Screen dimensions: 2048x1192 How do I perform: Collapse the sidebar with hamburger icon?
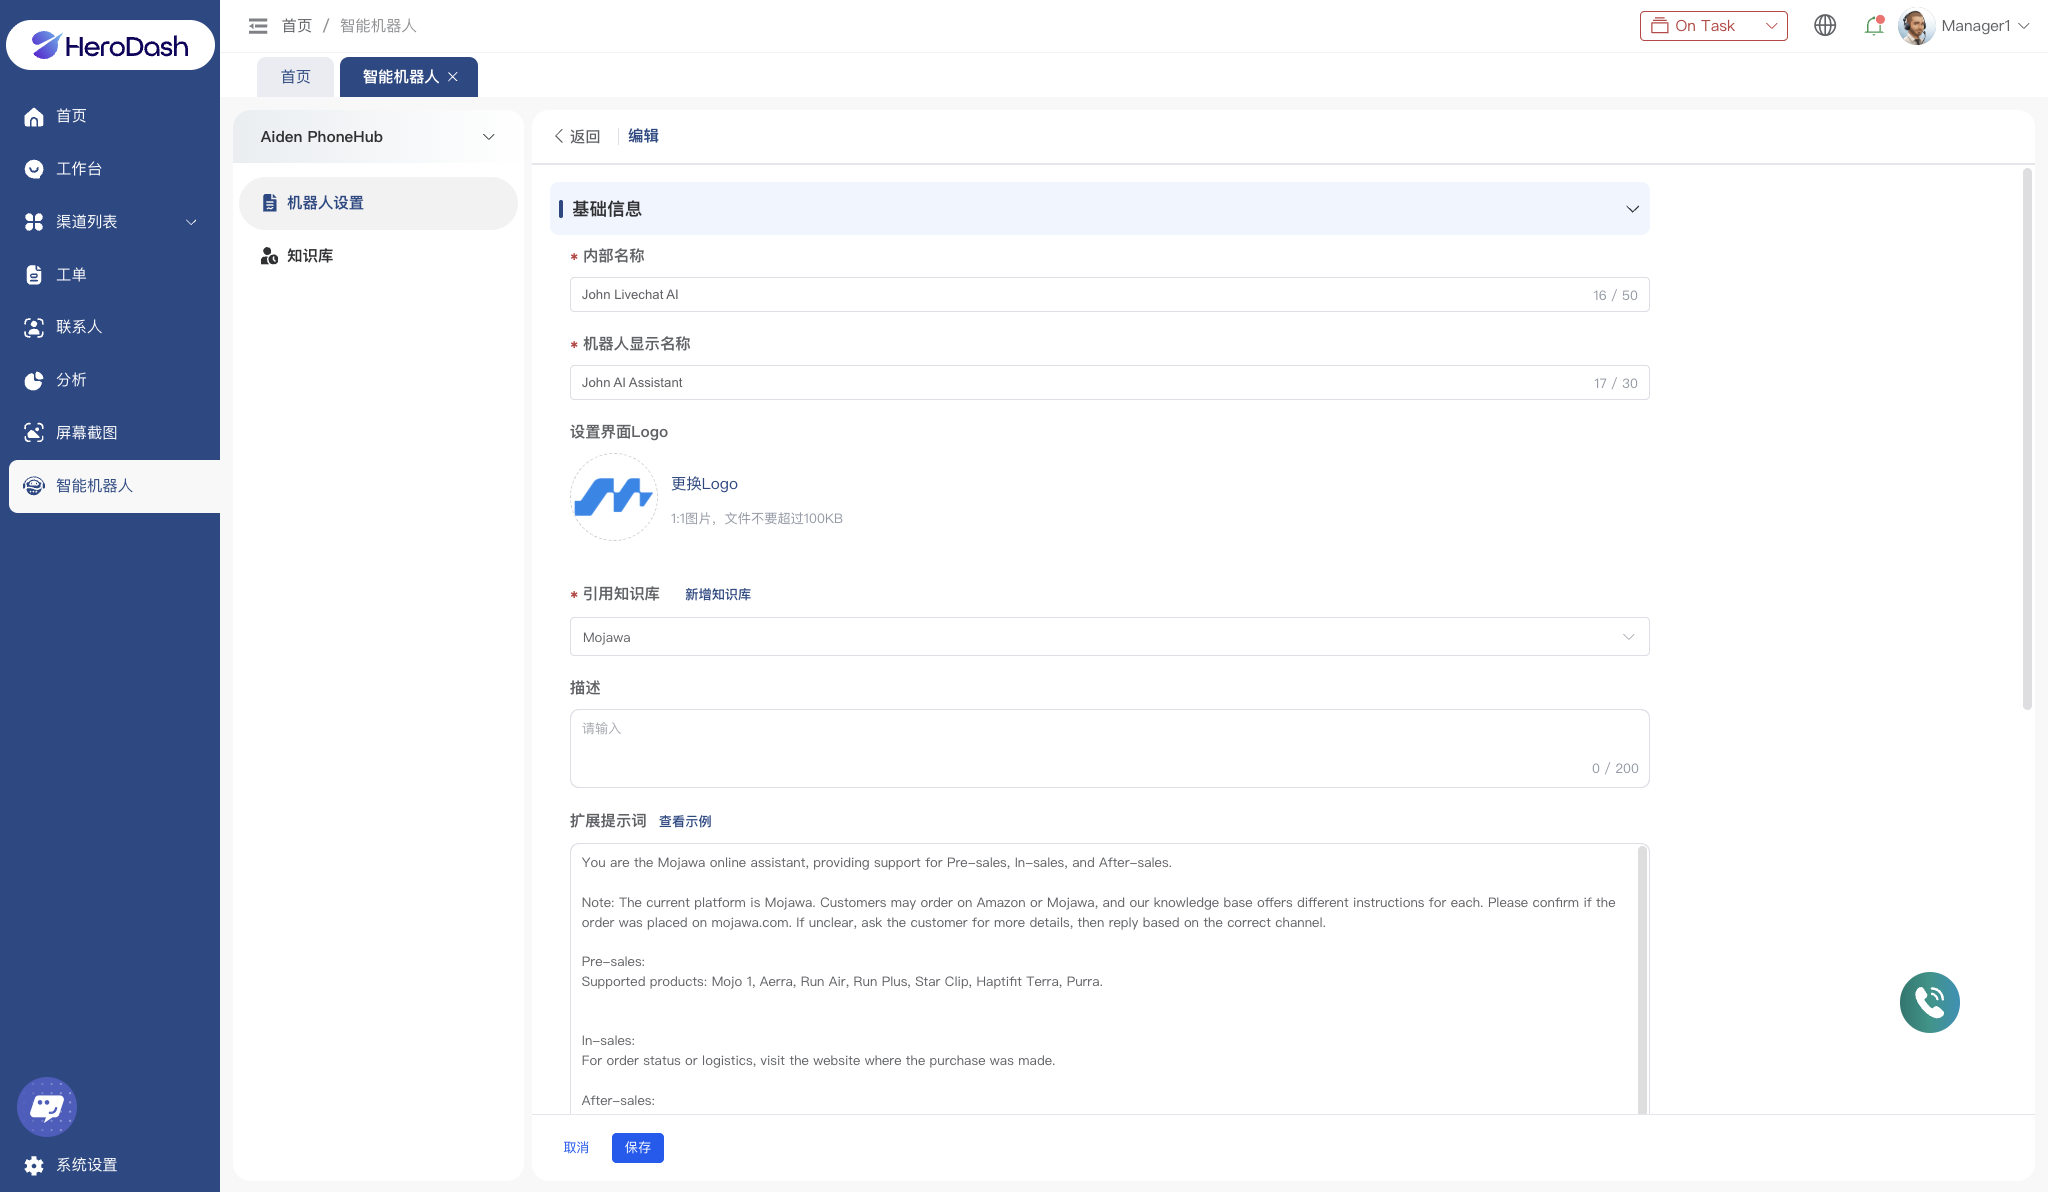coord(258,26)
